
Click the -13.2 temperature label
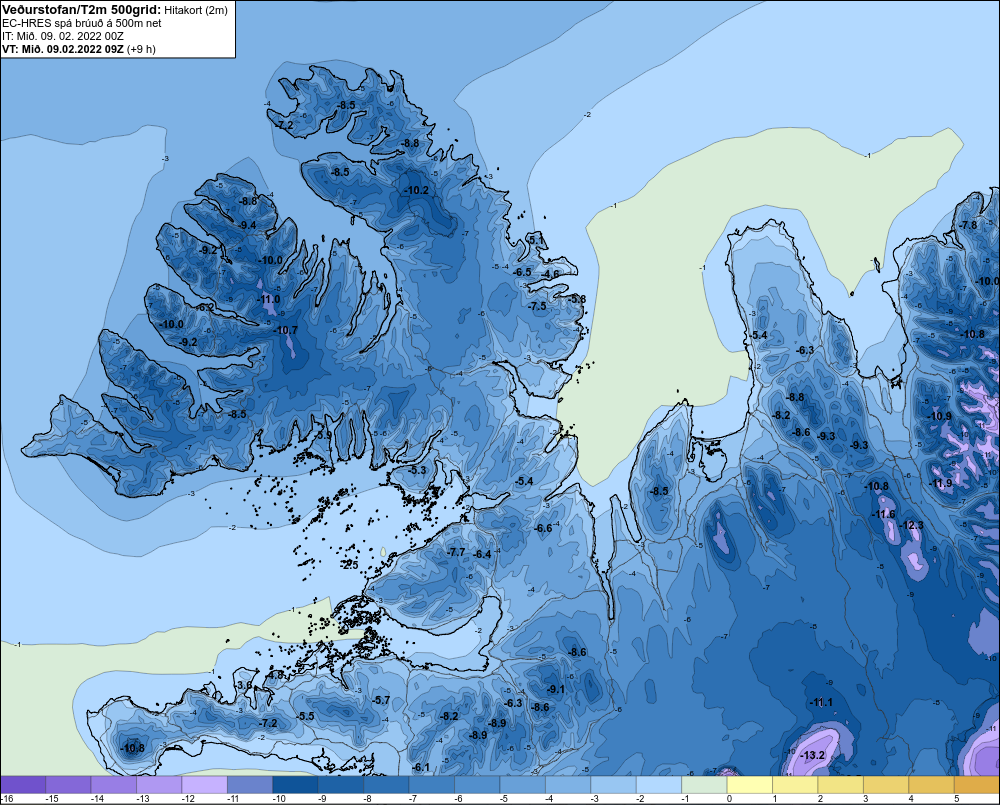click(x=812, y=755)
